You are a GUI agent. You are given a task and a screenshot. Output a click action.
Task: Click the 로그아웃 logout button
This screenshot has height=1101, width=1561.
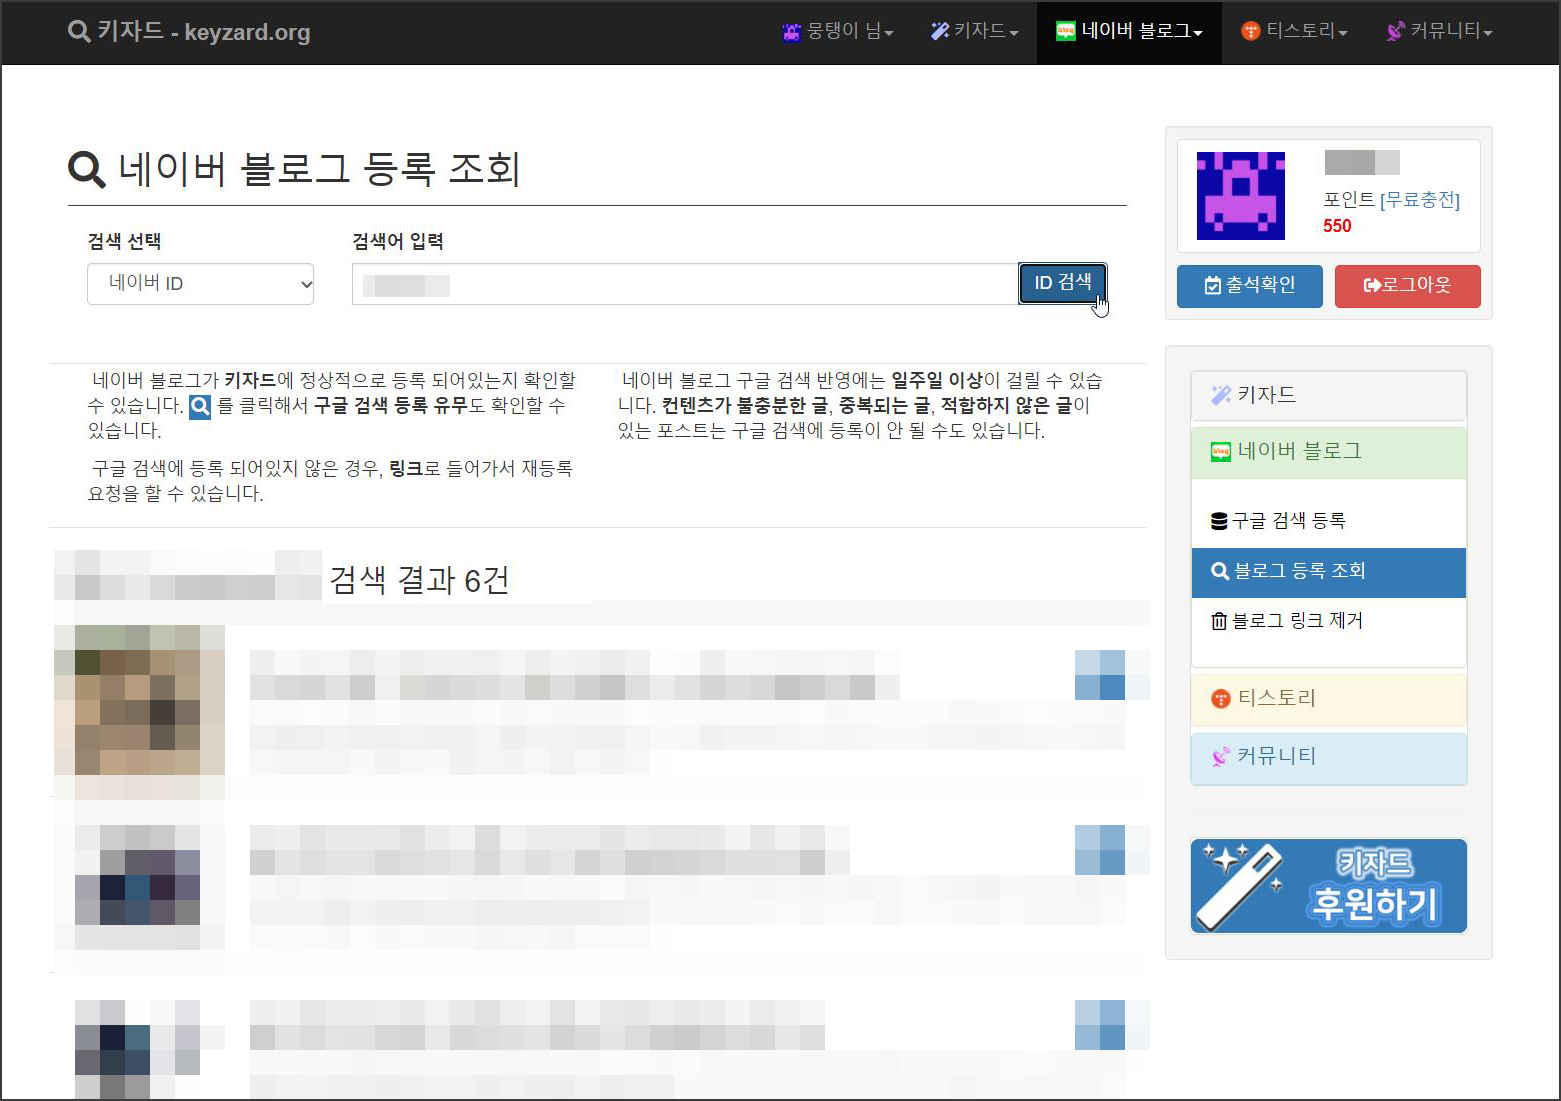point(1407,286)
